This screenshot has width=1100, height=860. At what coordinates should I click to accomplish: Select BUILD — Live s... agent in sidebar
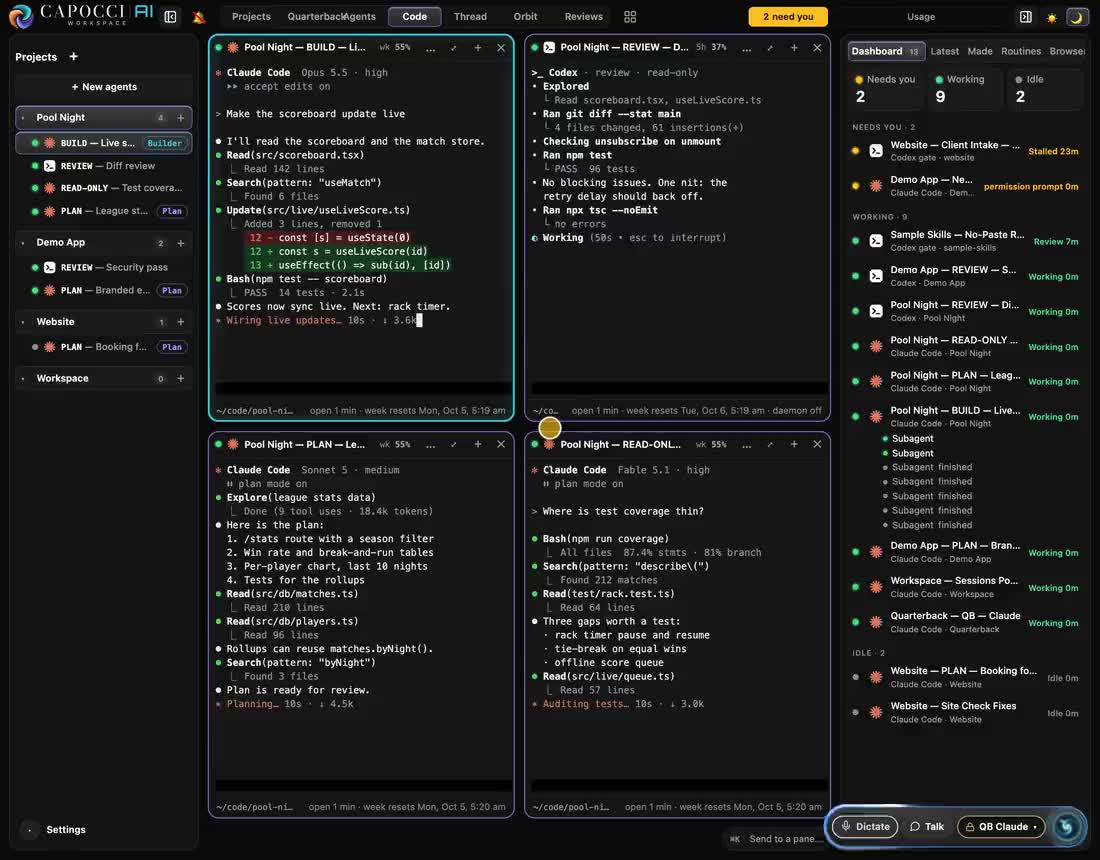104,143
